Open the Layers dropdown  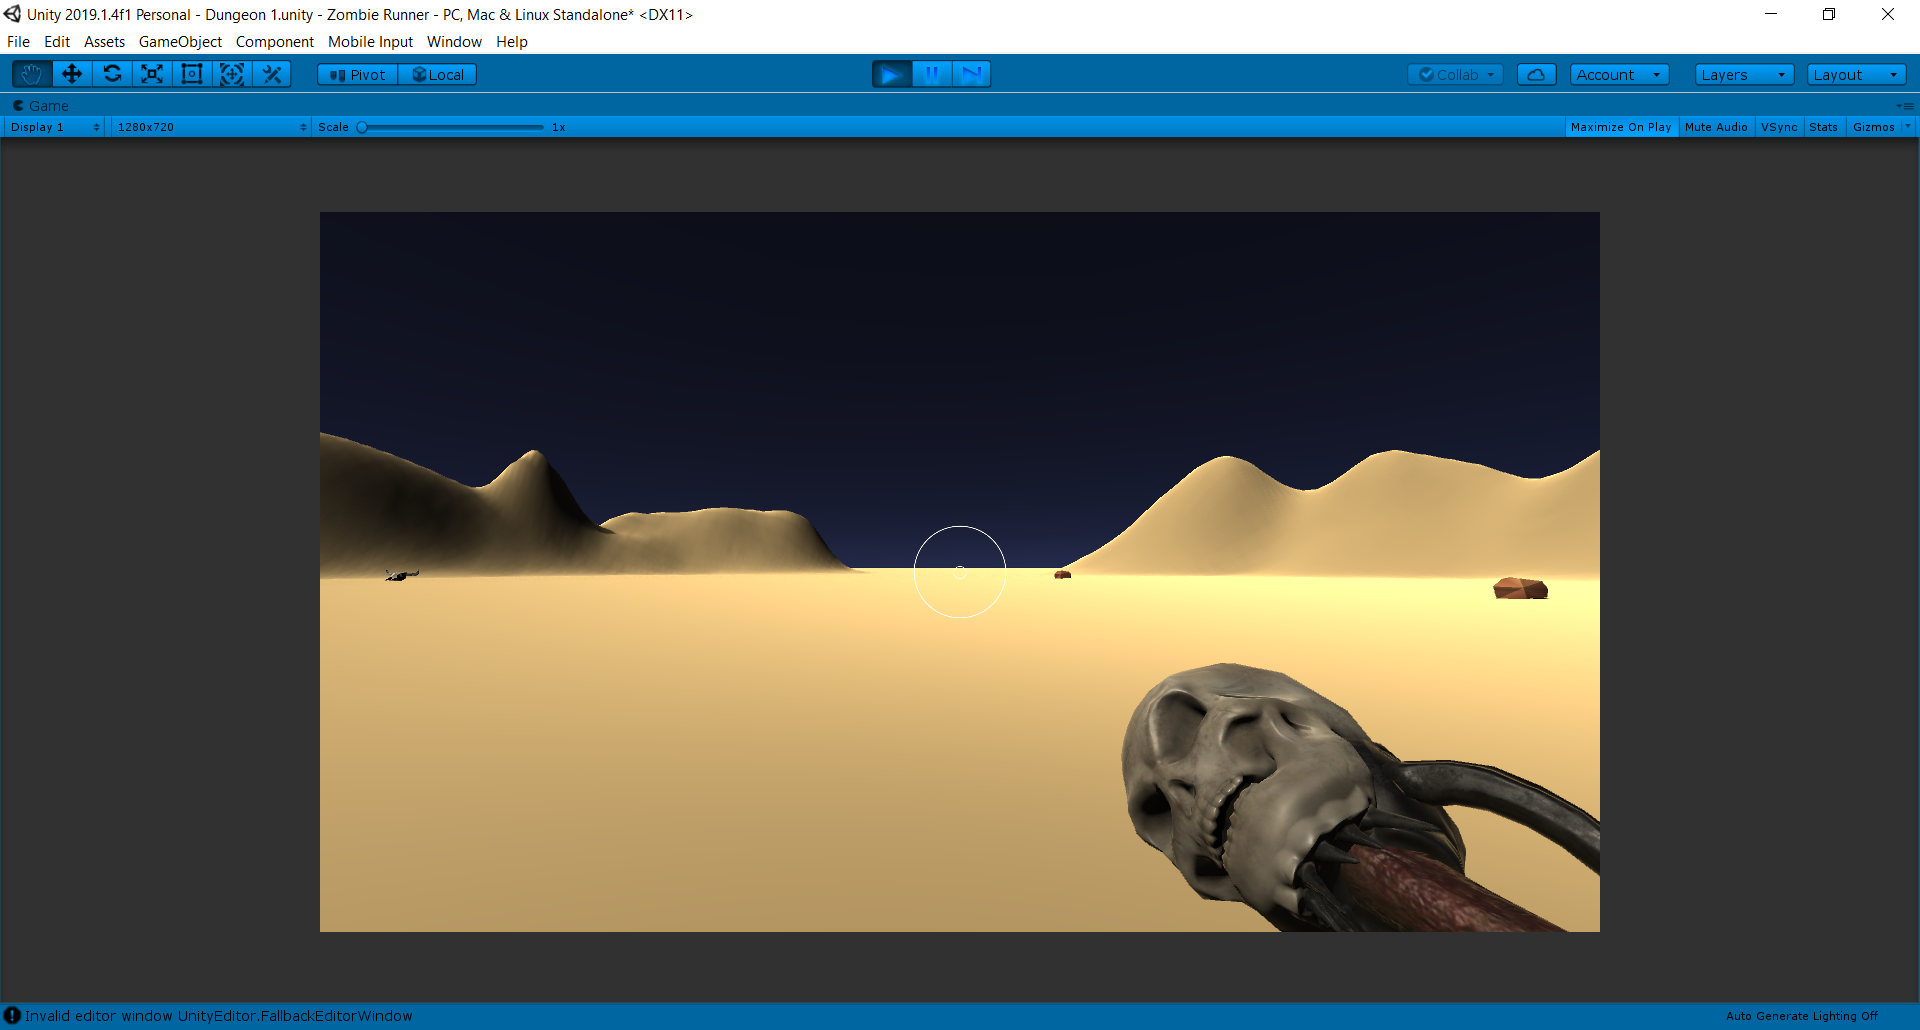click(x=1744, y=75)
